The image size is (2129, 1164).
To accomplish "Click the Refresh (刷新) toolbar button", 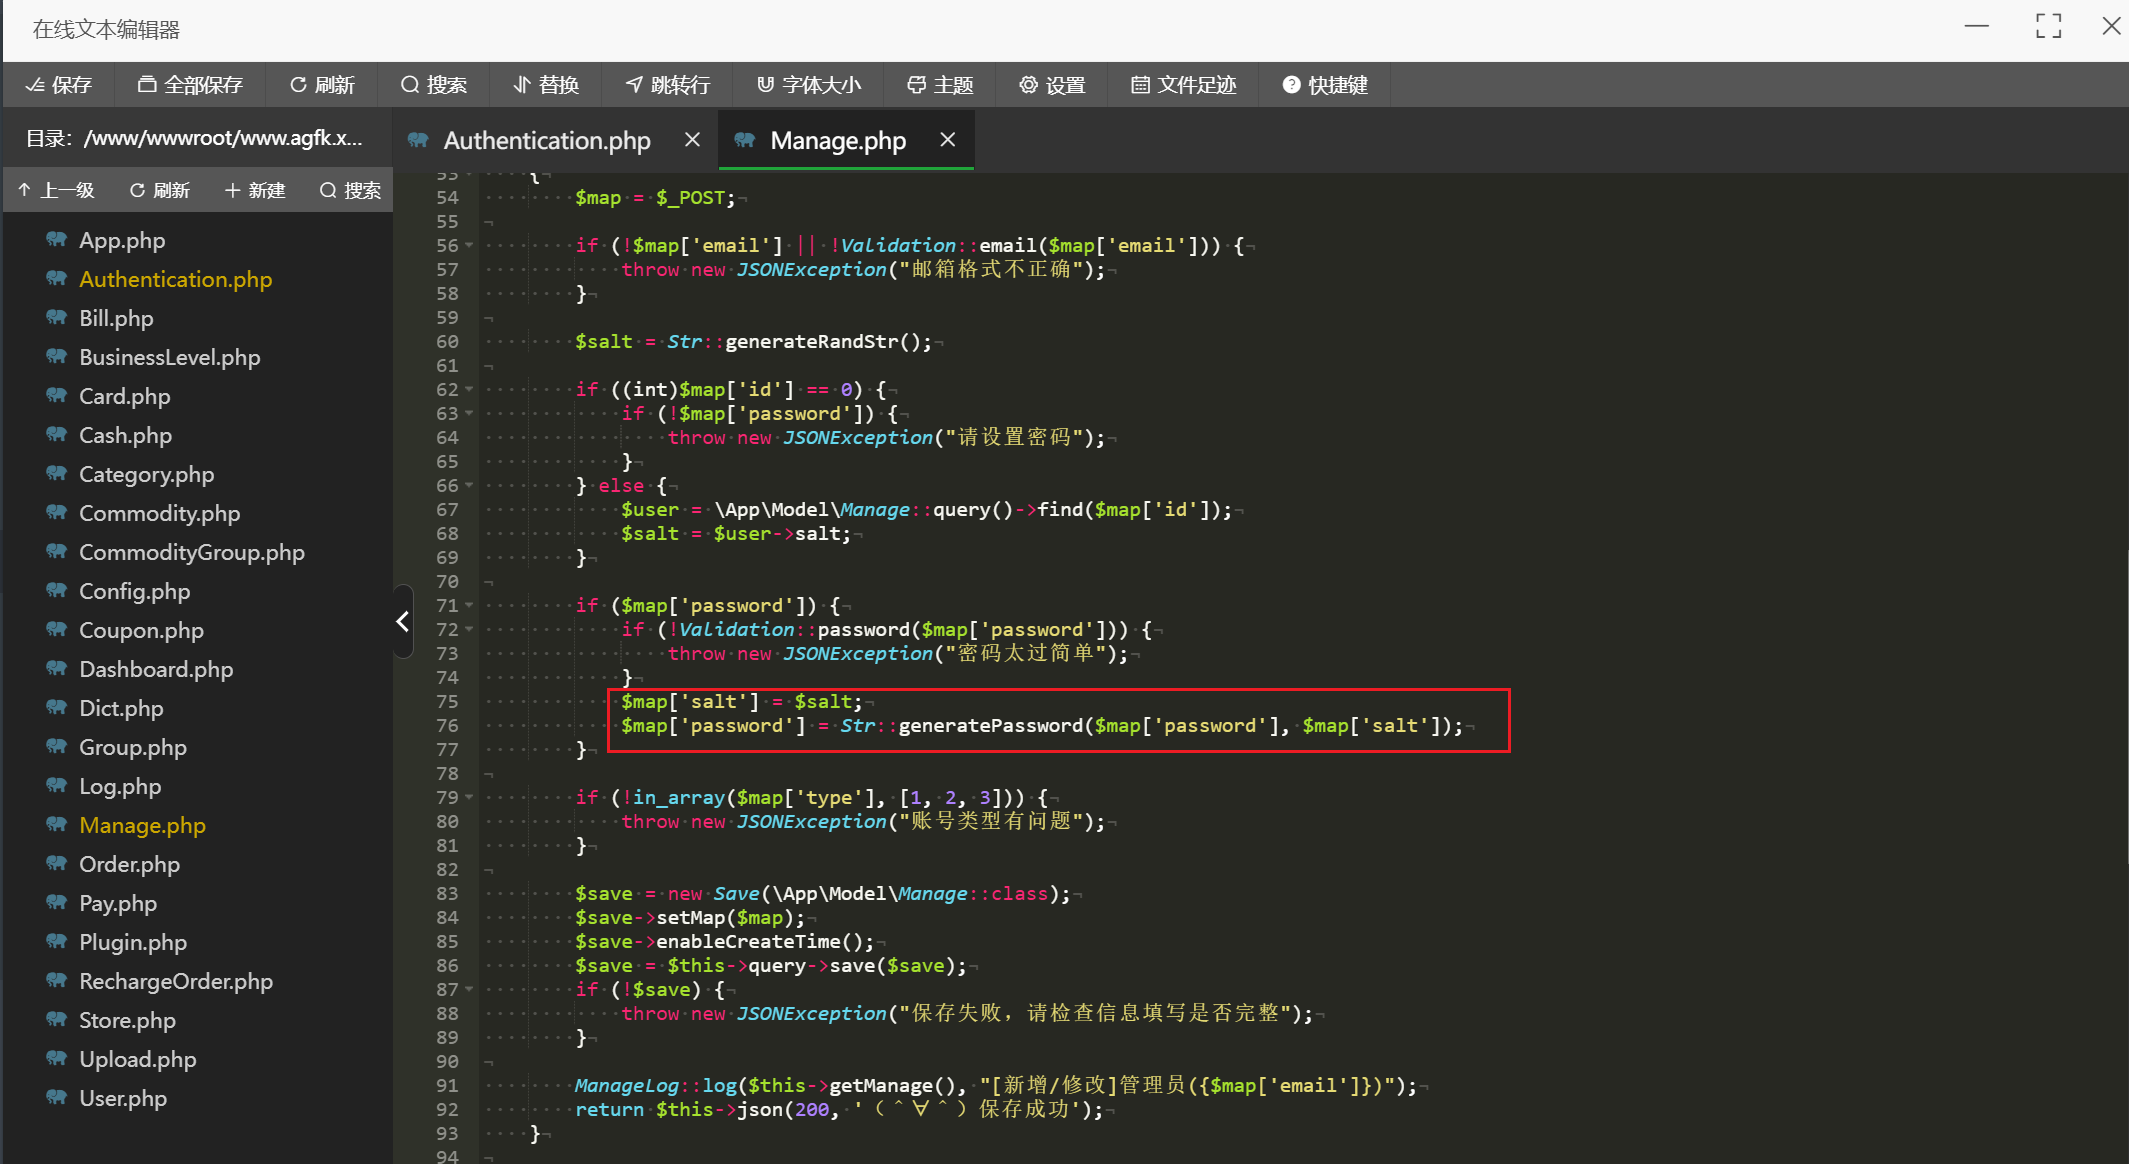I will coord(322,85).
